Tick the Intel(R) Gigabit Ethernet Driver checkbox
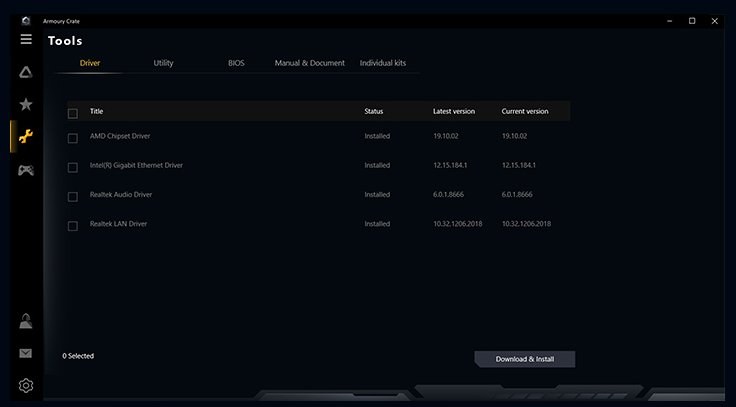The height and width of the screenshot is (407, 736). 72,166
